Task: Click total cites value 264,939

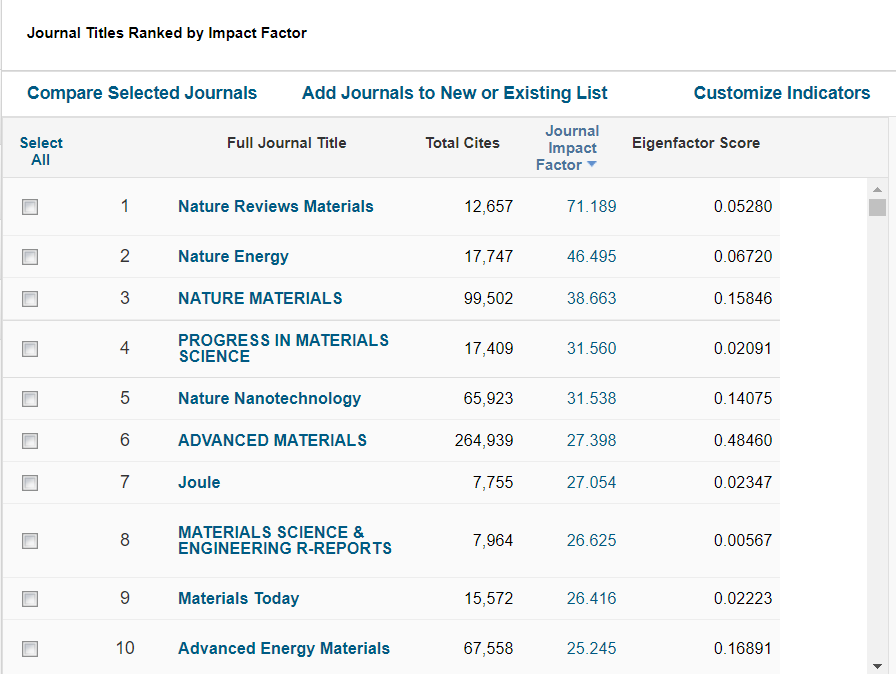Action: [x=484, y=440]
